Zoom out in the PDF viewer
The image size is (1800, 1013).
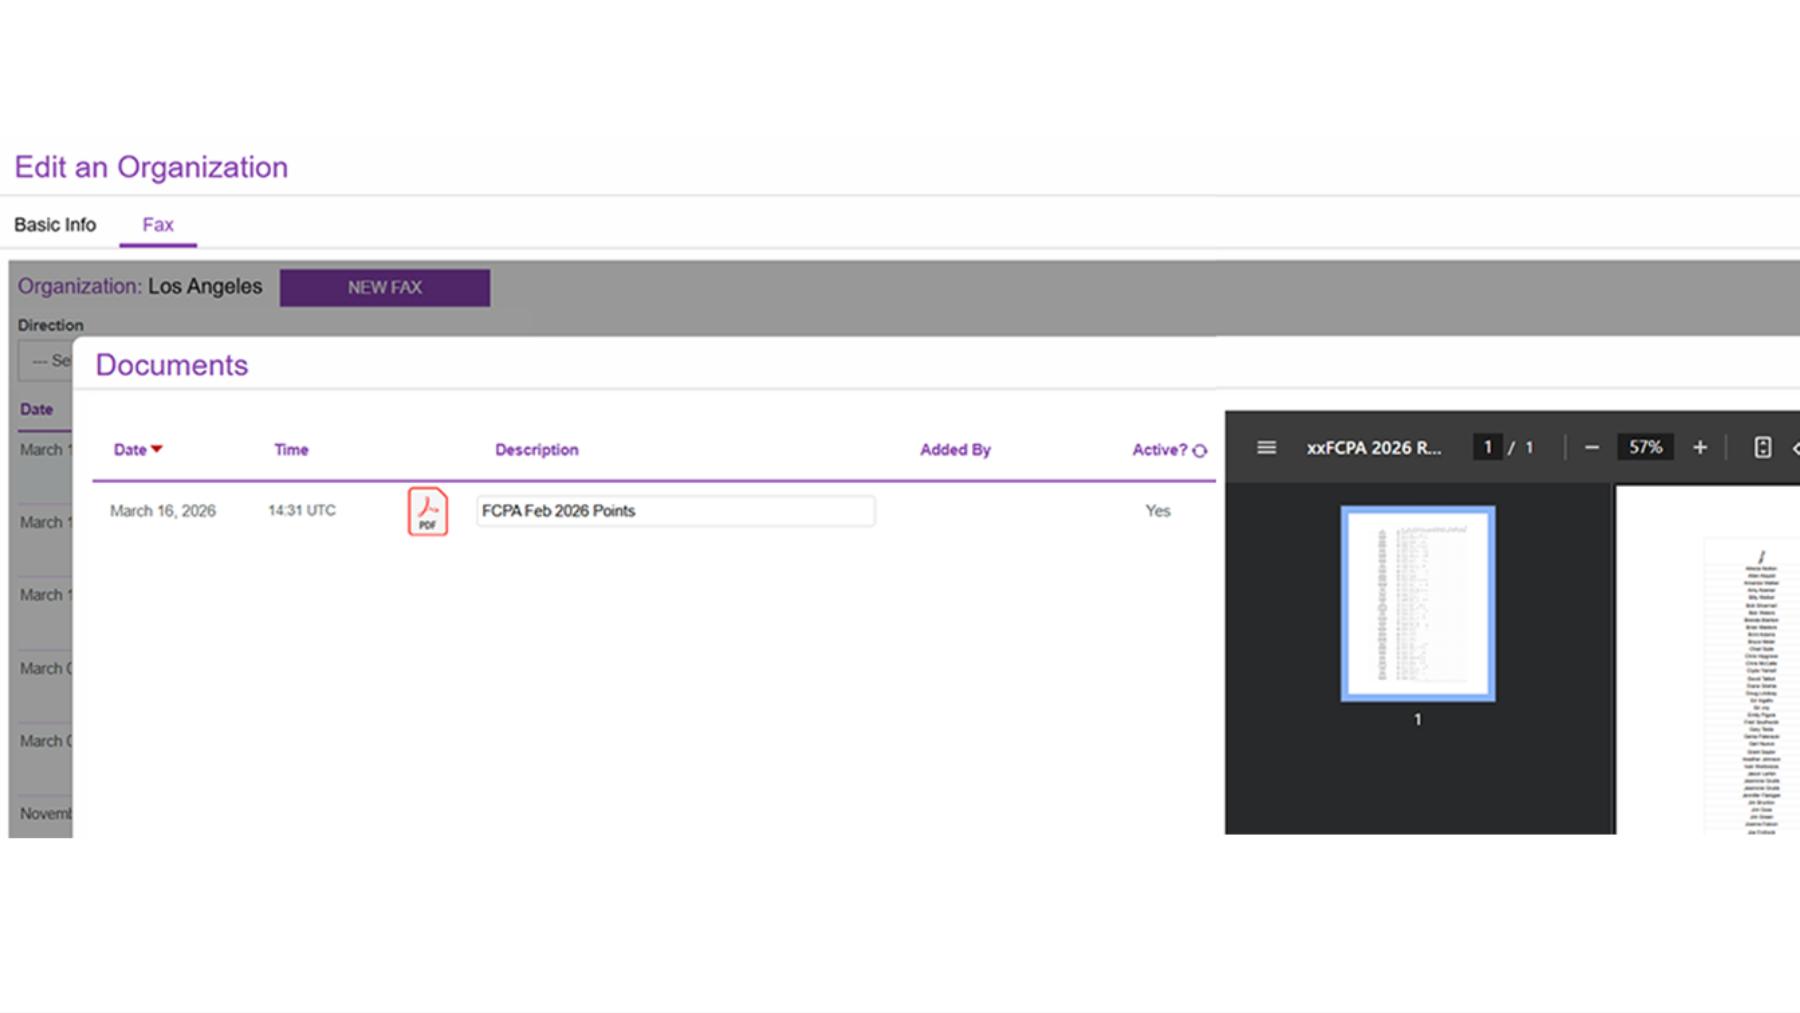1592,447
